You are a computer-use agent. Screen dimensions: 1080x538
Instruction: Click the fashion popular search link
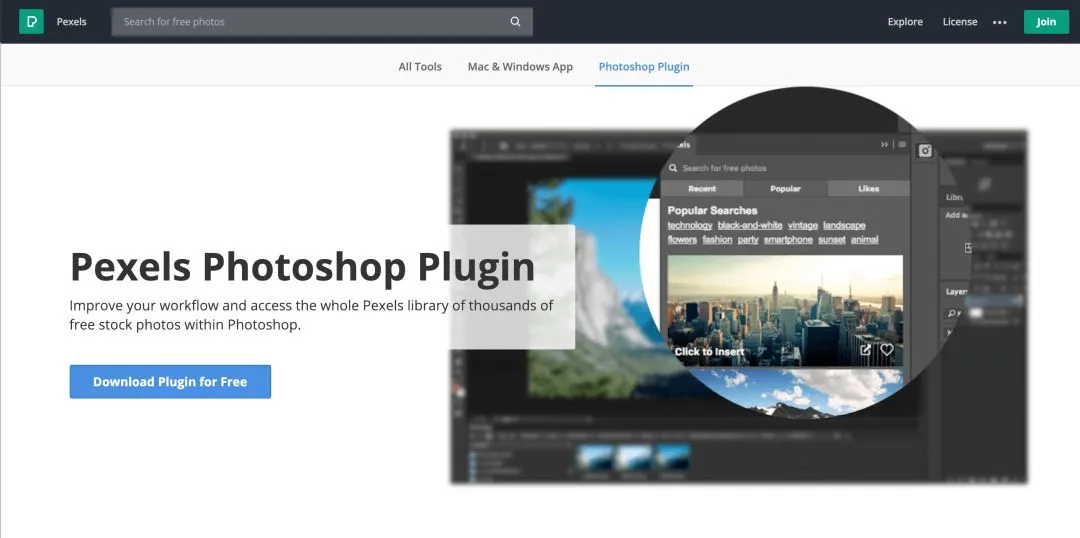717,240
